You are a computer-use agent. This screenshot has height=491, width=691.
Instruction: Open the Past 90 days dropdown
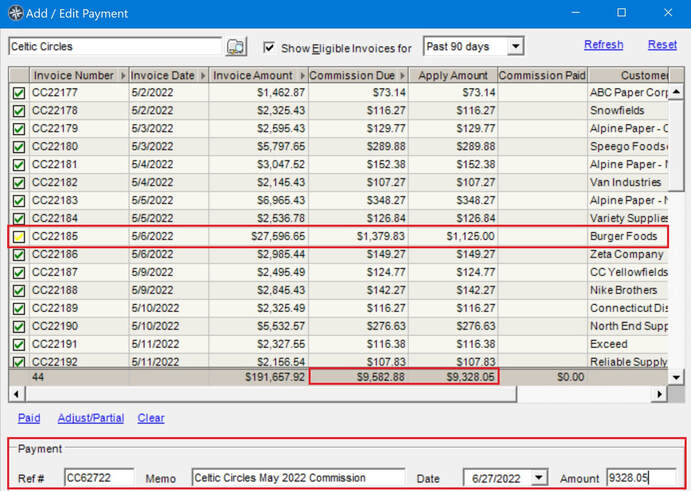tap(515, 46)
